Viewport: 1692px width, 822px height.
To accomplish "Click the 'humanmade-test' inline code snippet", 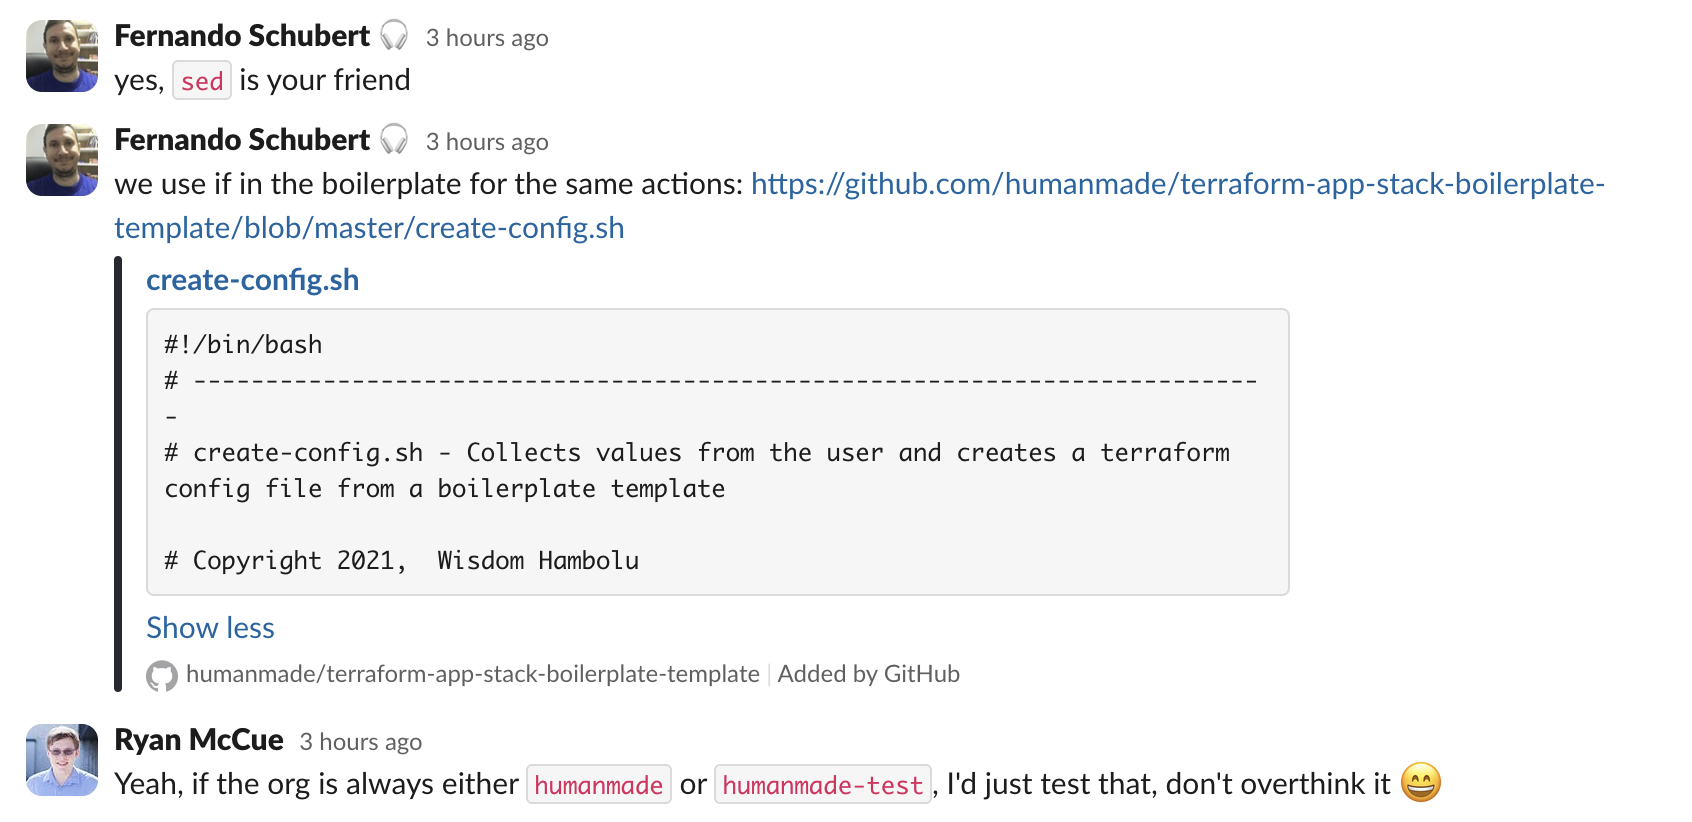I will pyautogui.click(x=822, y=785).
